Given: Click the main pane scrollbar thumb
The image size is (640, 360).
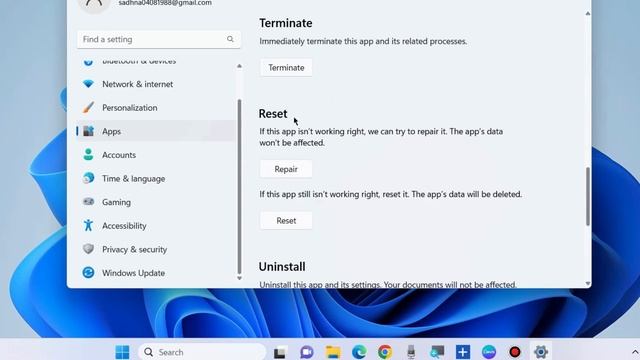Looking at the screenshot, I should pos(588,196).
